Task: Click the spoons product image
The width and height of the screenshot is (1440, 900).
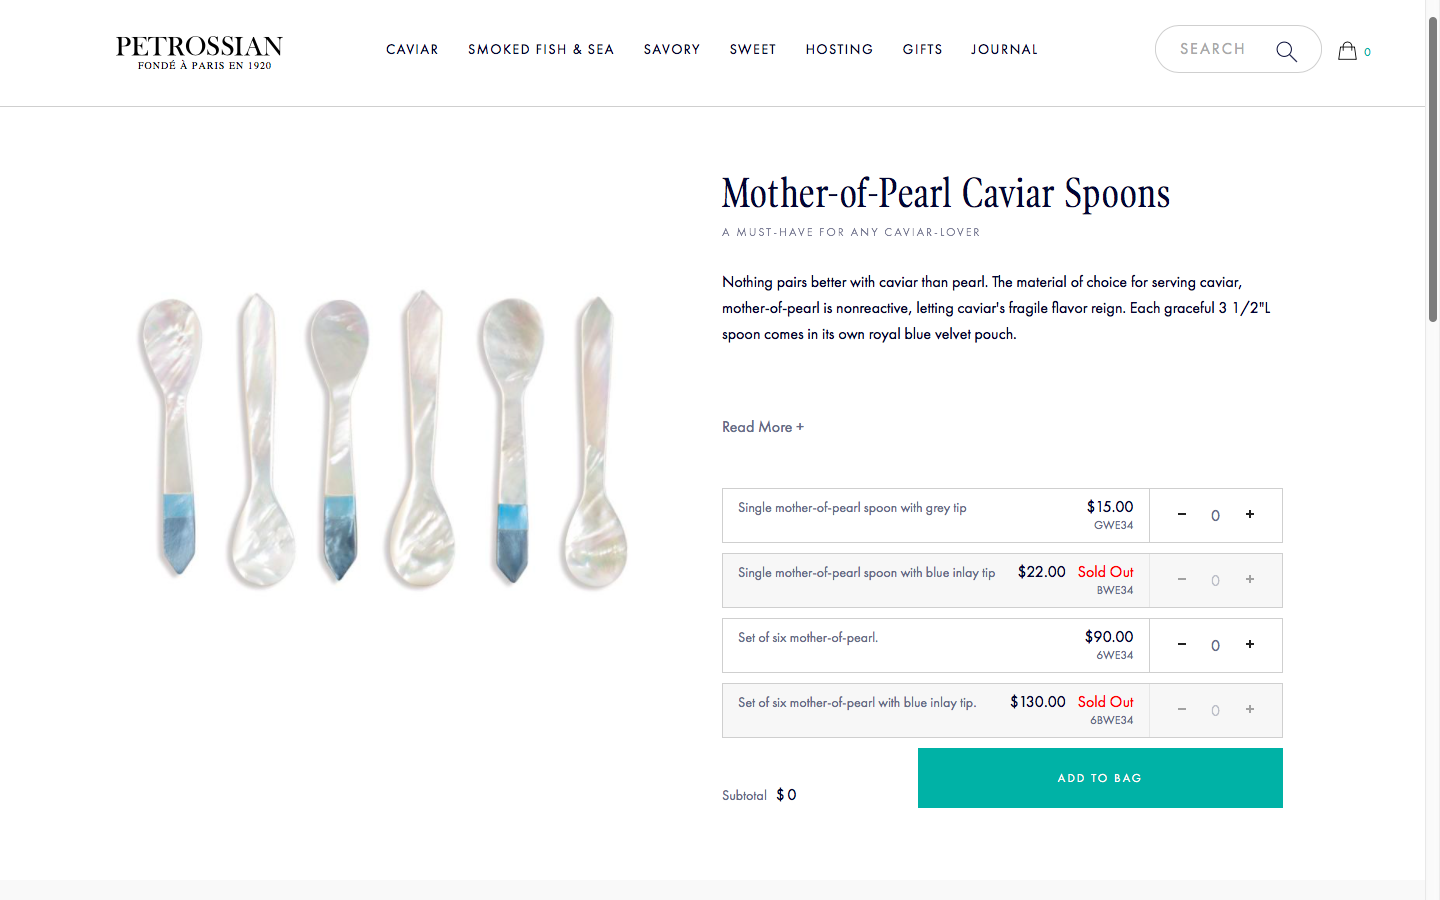Action: [x=385, y=440]
